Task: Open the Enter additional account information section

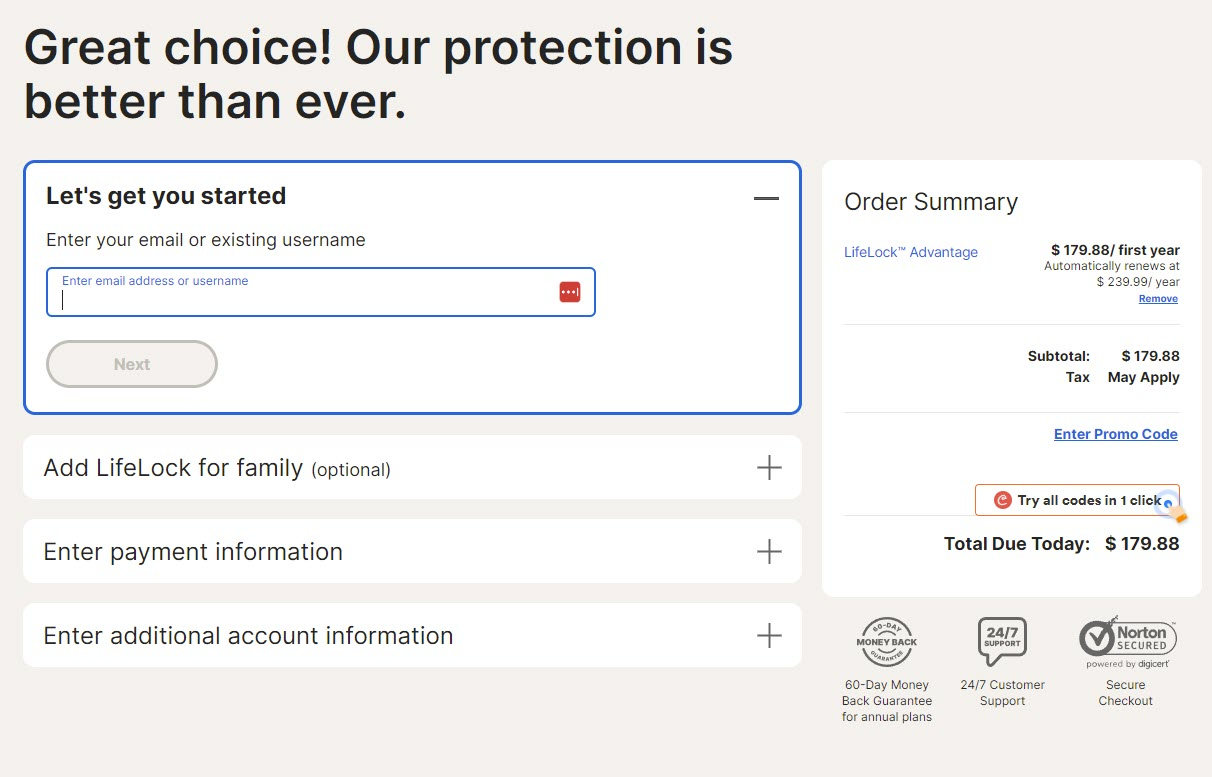Action: 412,635
